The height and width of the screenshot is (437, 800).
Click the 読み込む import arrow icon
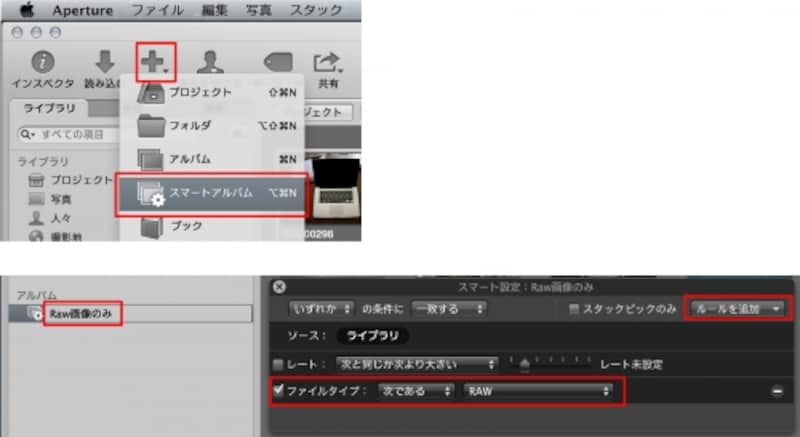pyautogui.click(x=105, y=62)
